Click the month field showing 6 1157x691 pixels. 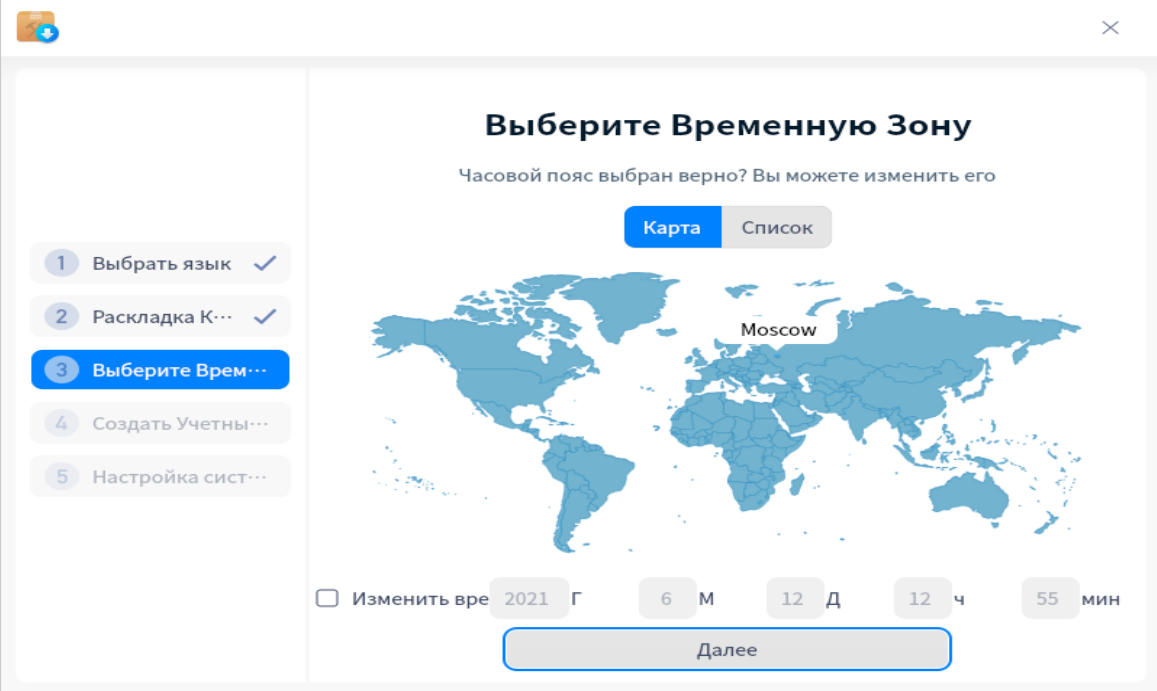click(667, 599)
